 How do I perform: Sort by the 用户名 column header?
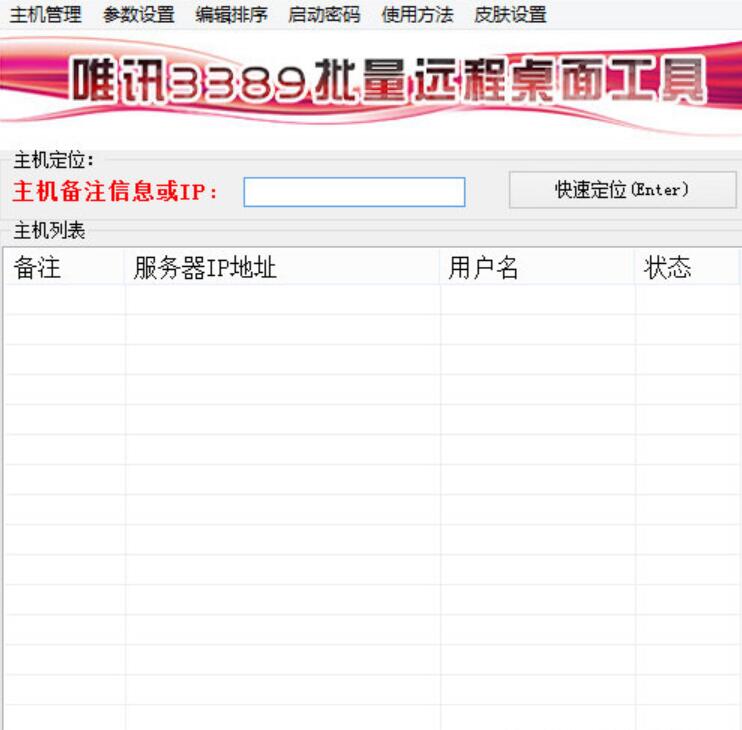pyautogui.click(x=538, y=267)
